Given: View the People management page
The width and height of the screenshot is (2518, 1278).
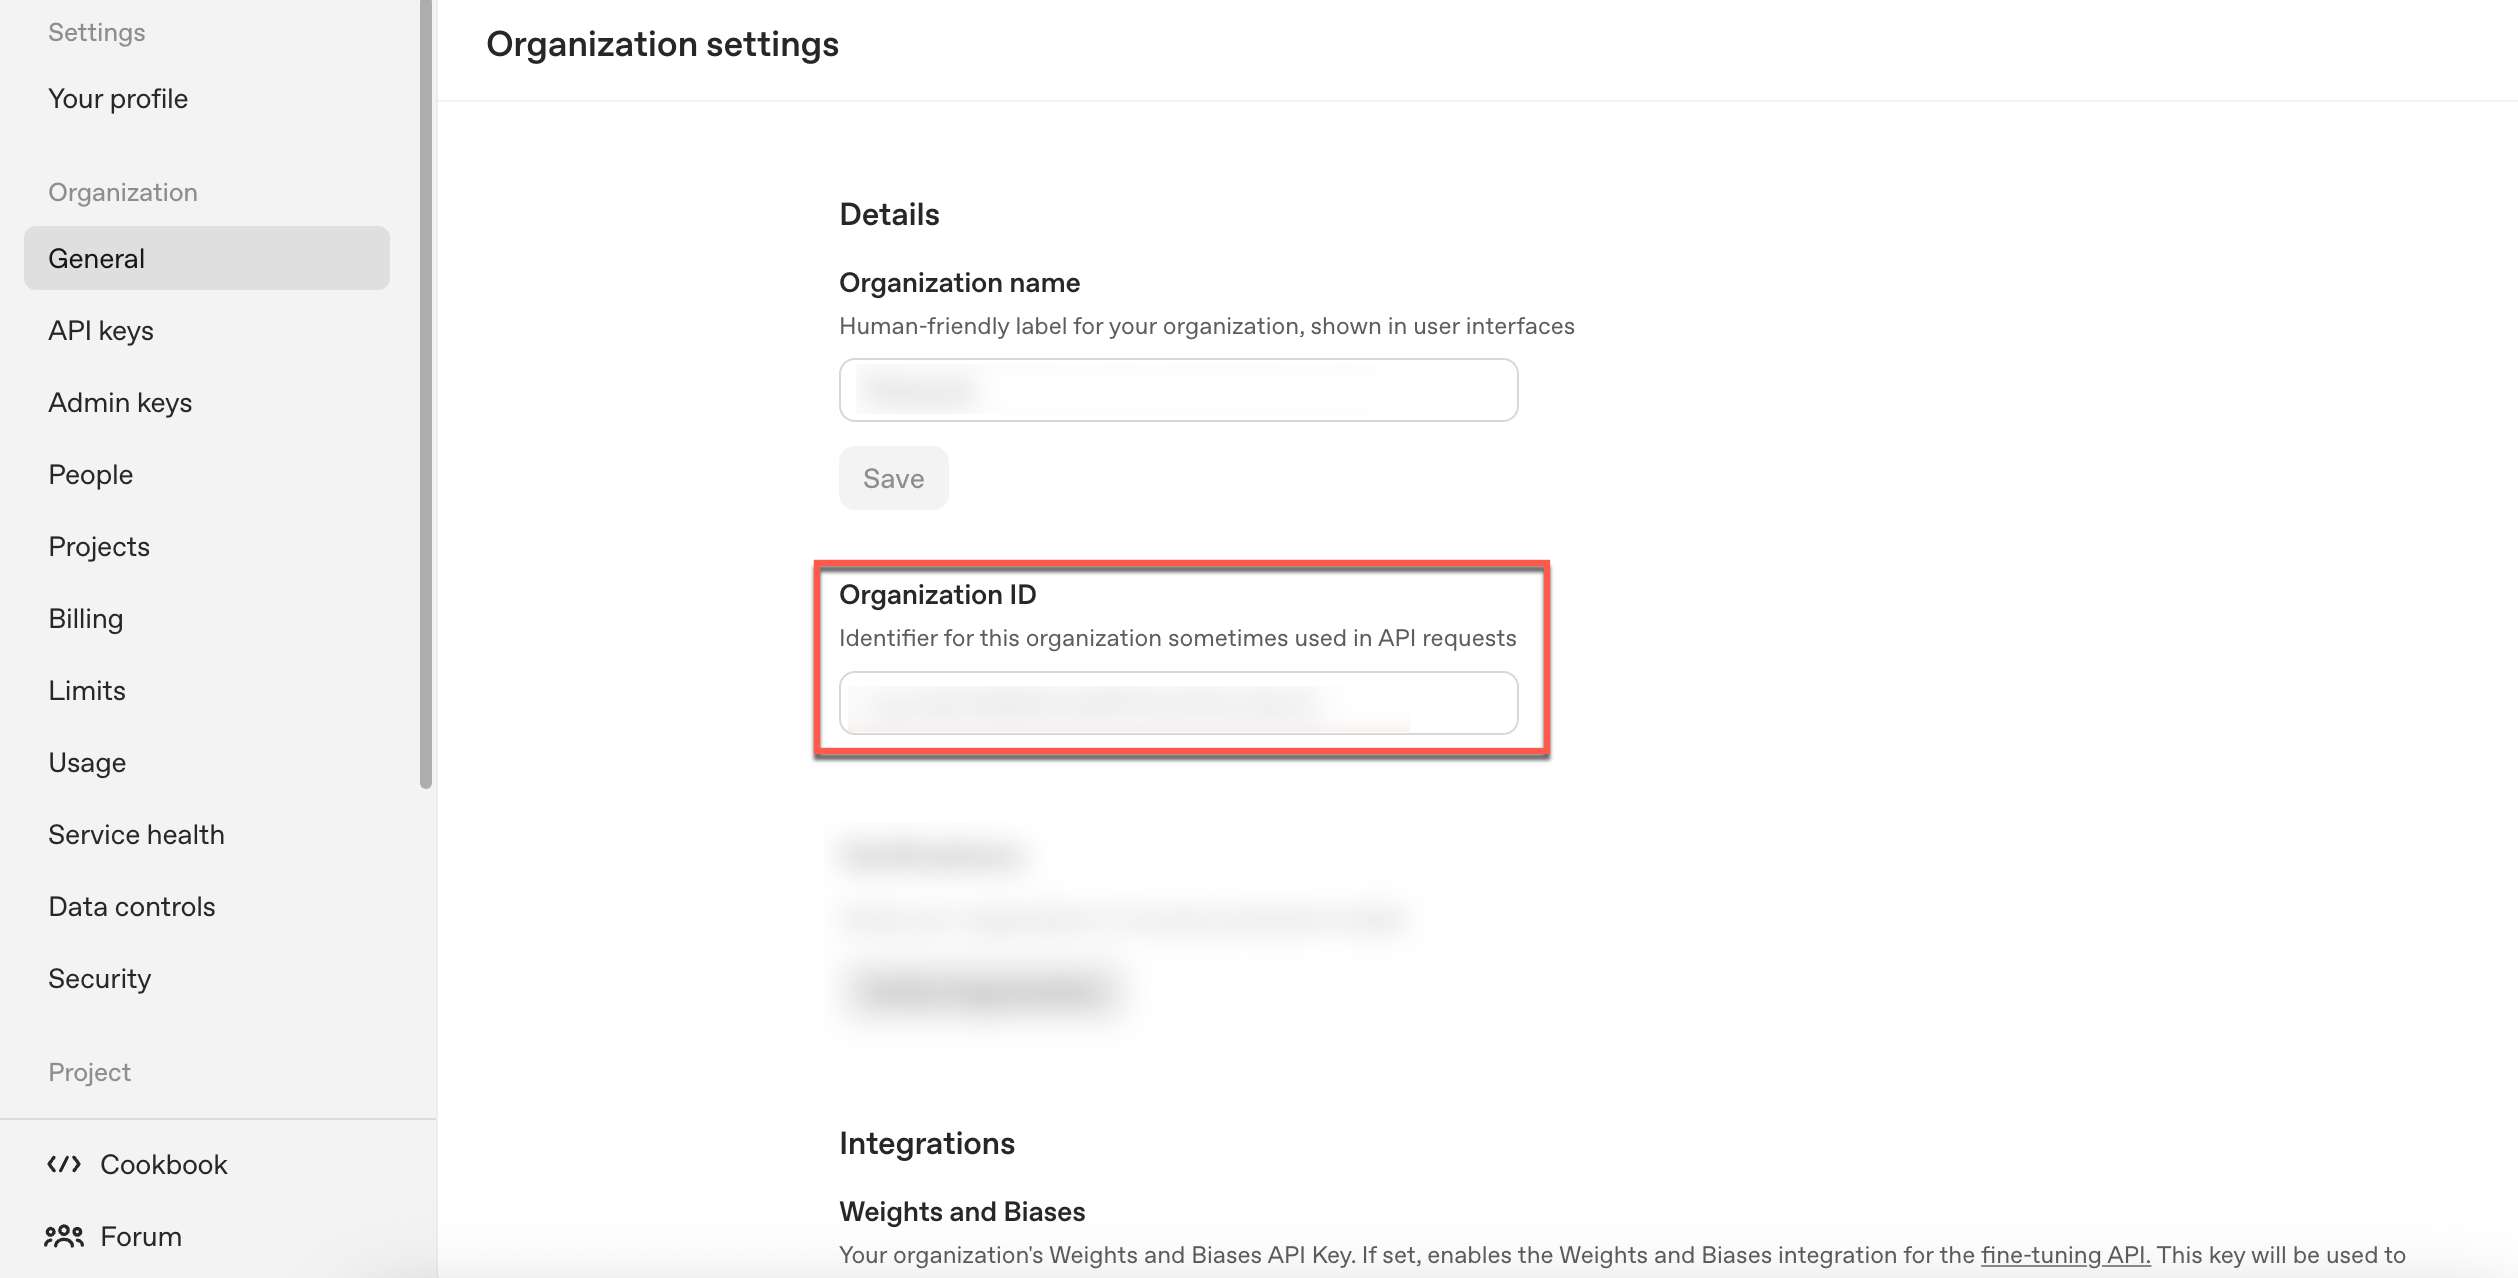Looking at the screenshot, I should [x=90, y=474].
